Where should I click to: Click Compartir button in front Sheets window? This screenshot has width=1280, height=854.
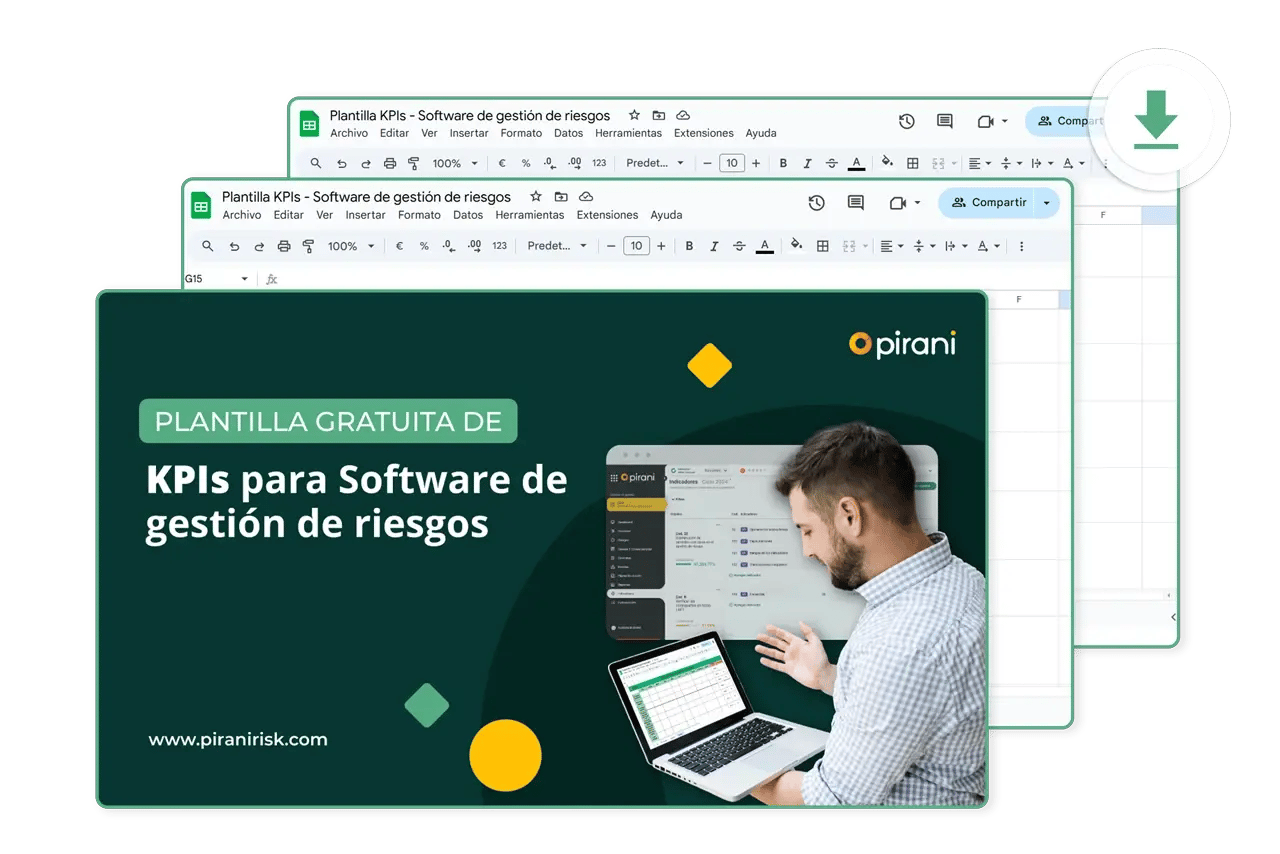click(x=988, y=203)
